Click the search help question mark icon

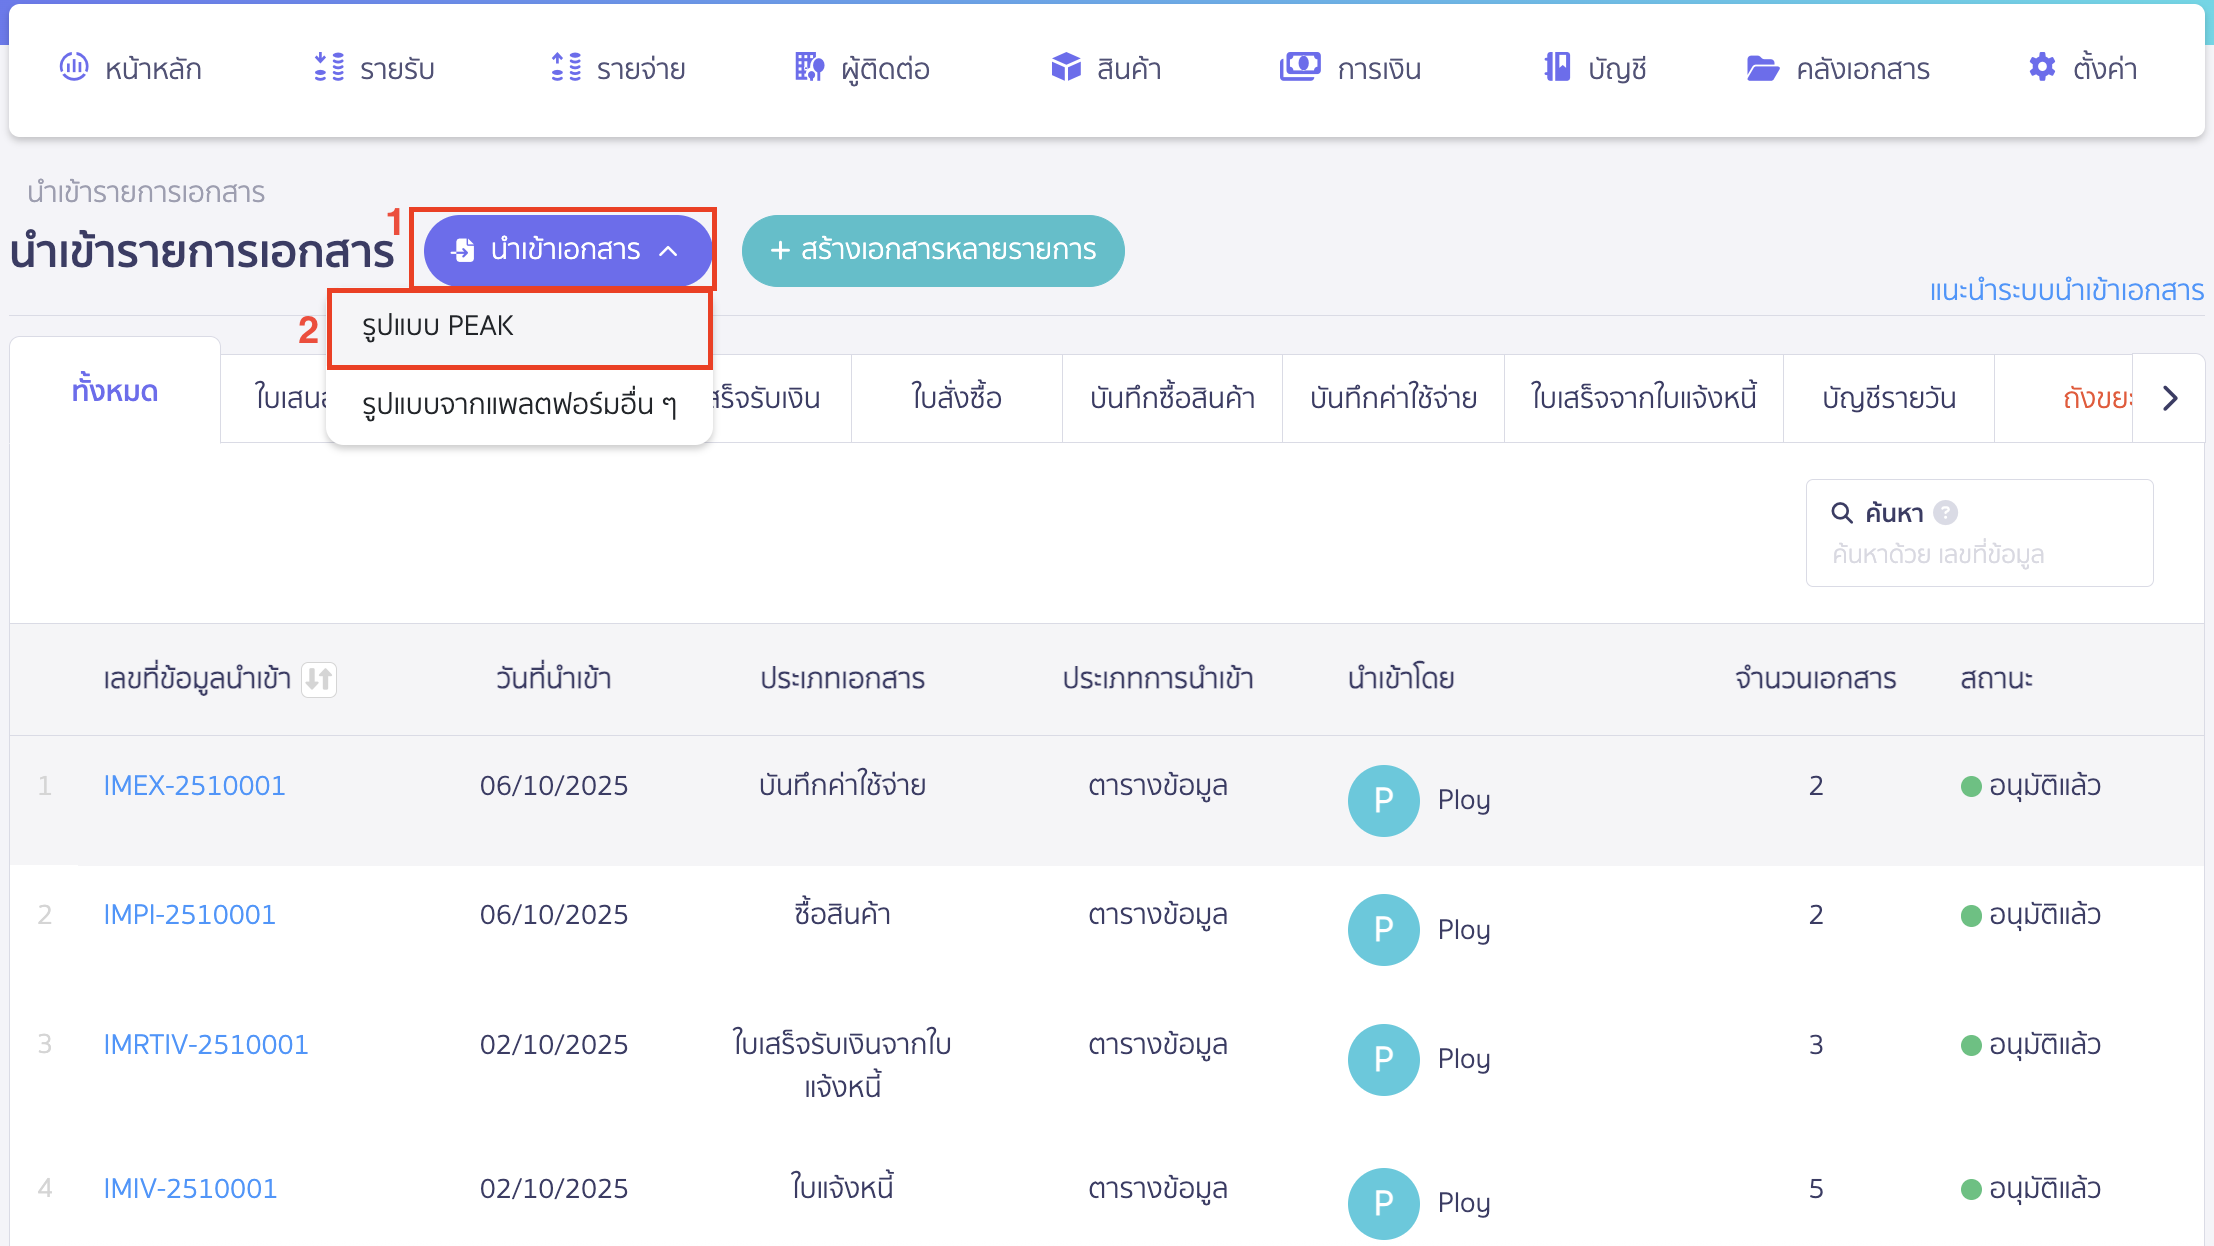click(x=1944, y=512)
